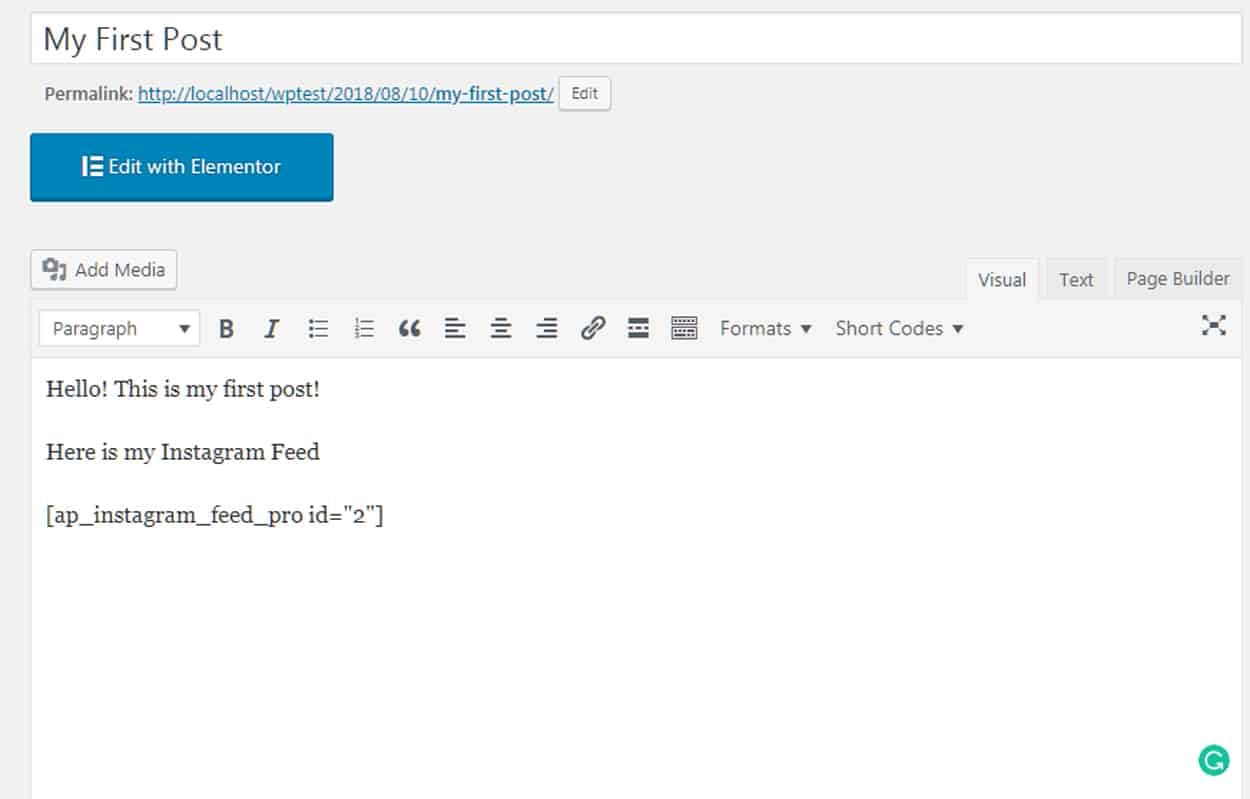Image resolution: width=1250 pixels, height=799 pixels.
Task: Open the my-first-post permalink URL
Action: pyautogui.click(x=346, y=94)
